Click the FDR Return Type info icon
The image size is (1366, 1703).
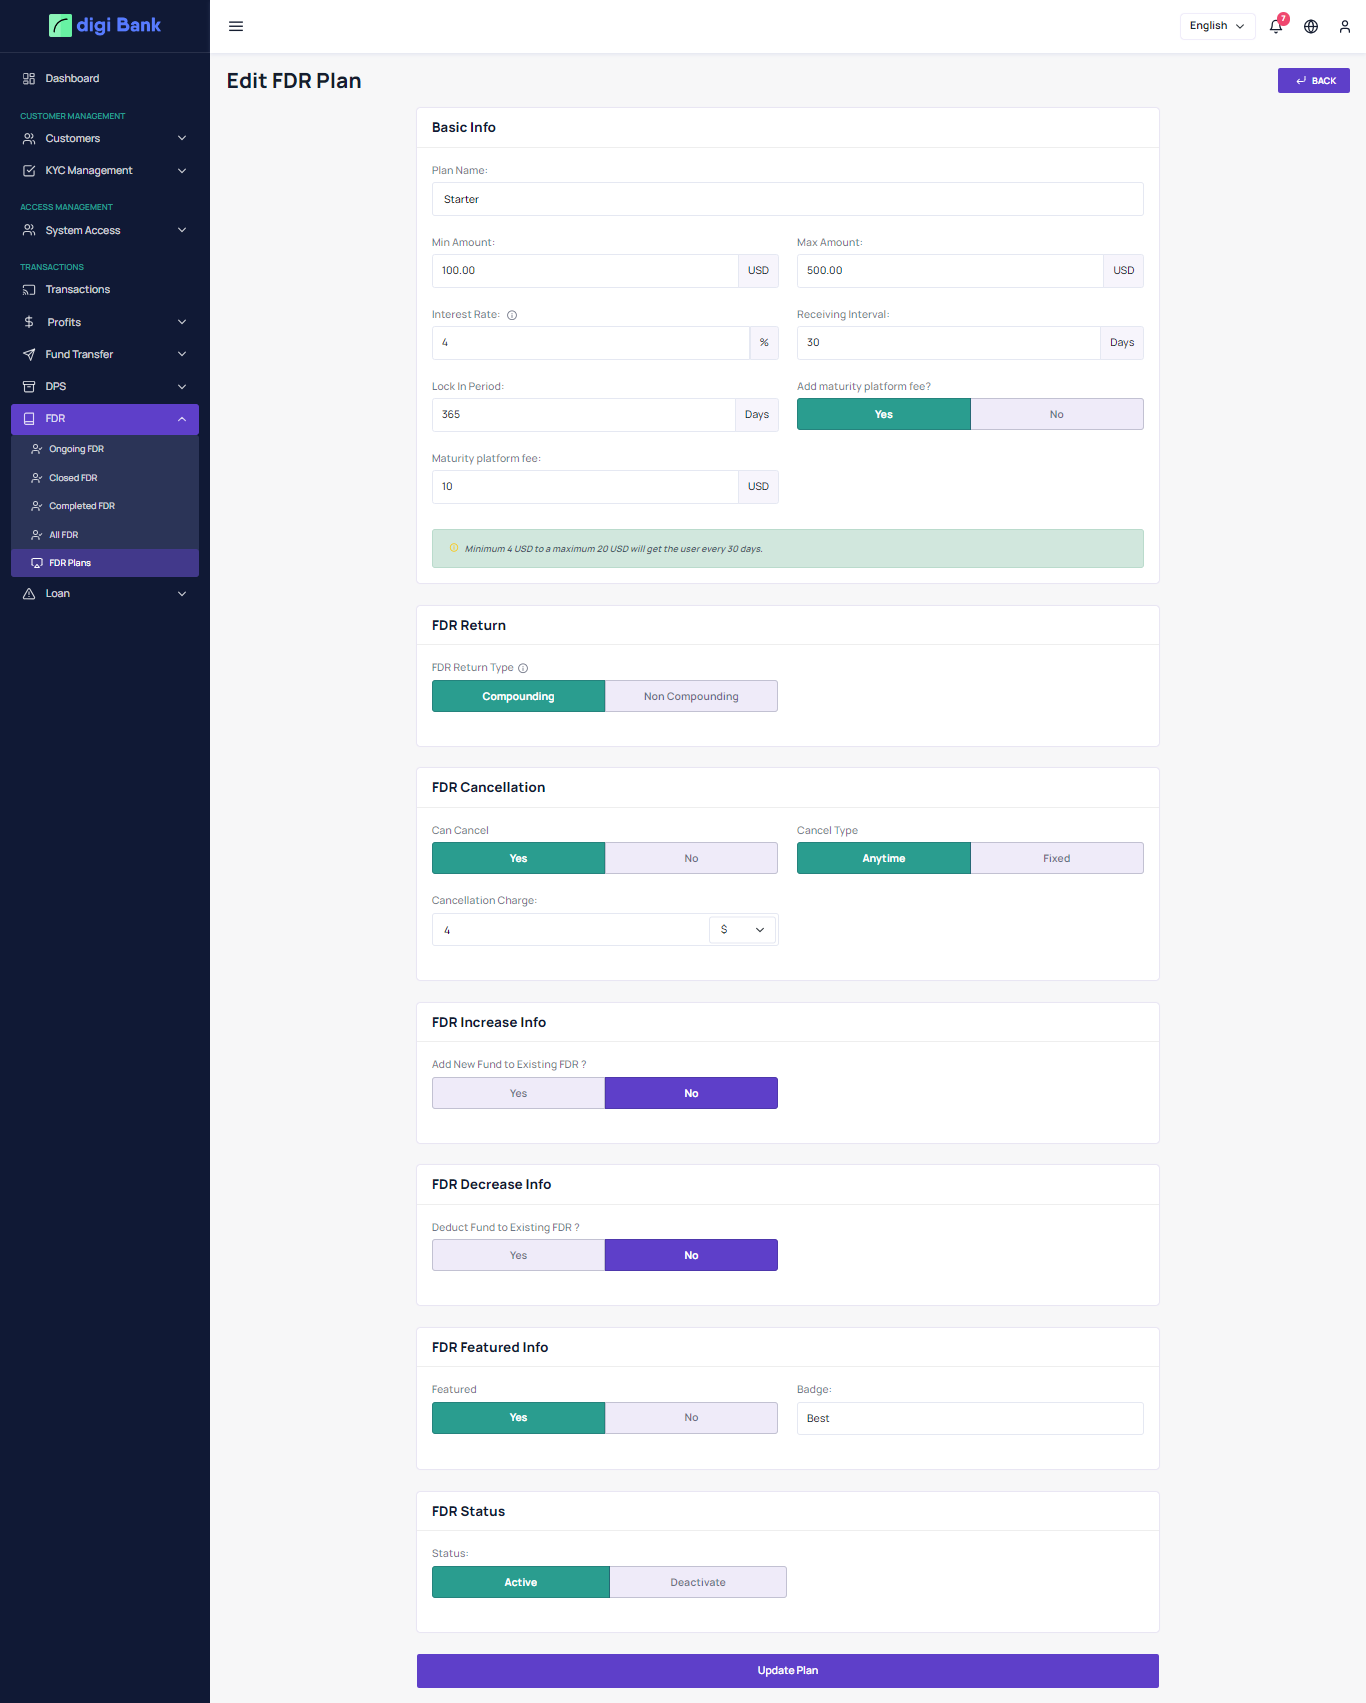[523, 668]
